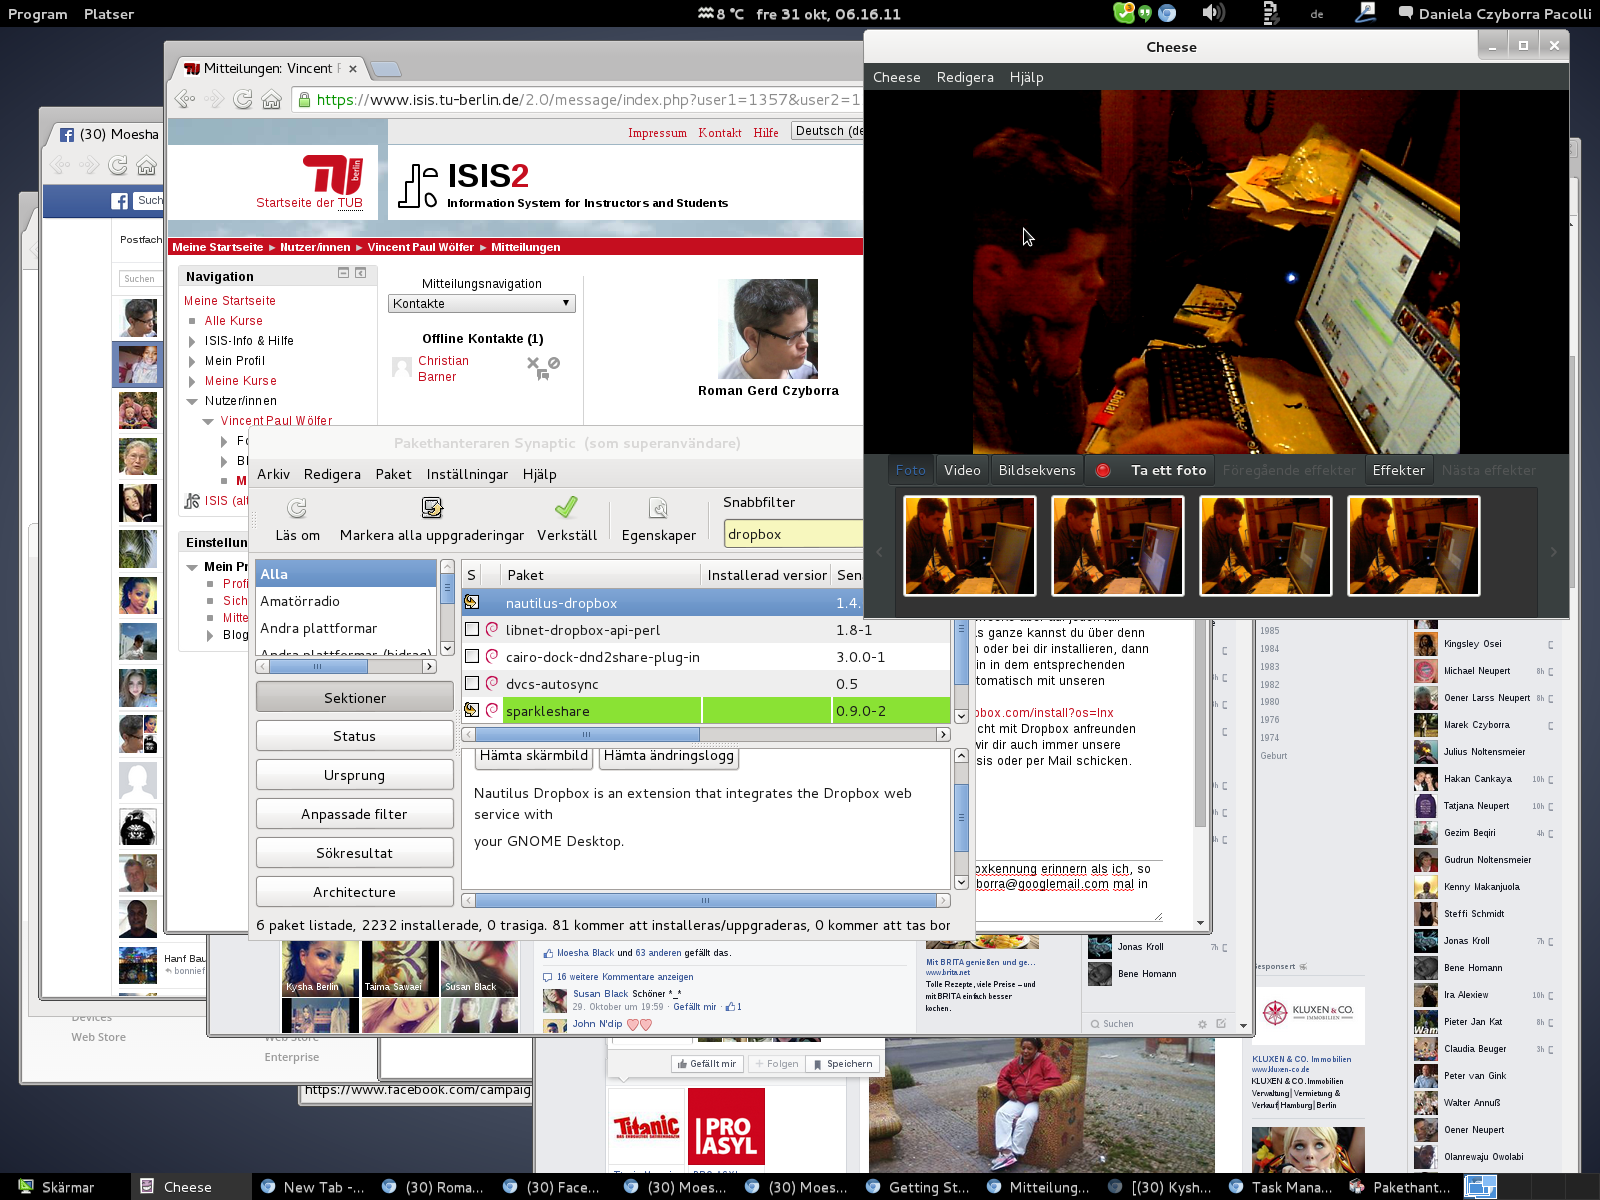Click the TU Berlin logo
Screen dimensions: 1600x1200
(332, 174)
